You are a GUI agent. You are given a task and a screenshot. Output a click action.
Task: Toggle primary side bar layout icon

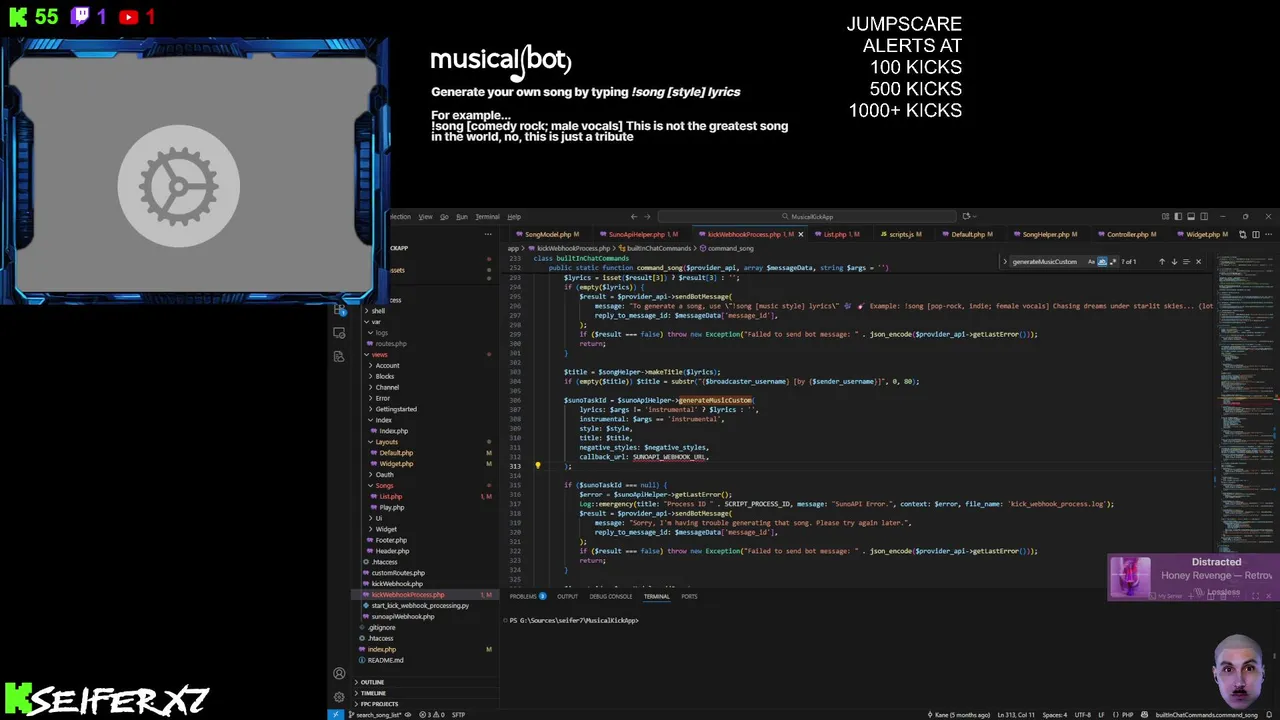pyautogui.click(x=1178, y=216)
